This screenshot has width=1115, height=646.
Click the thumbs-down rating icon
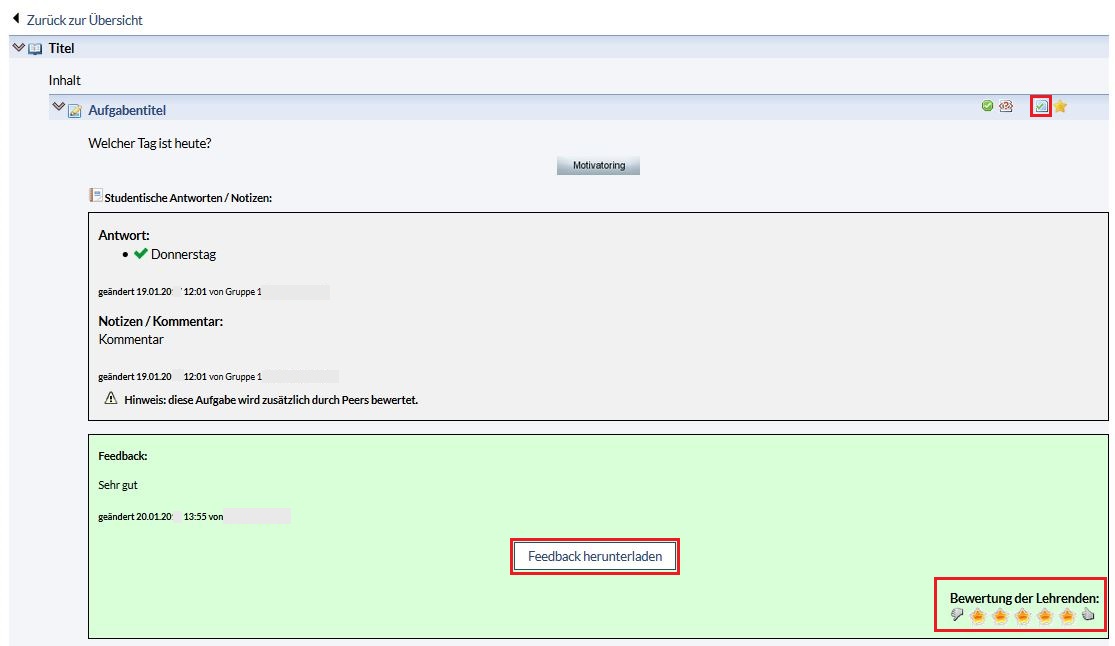957,615
